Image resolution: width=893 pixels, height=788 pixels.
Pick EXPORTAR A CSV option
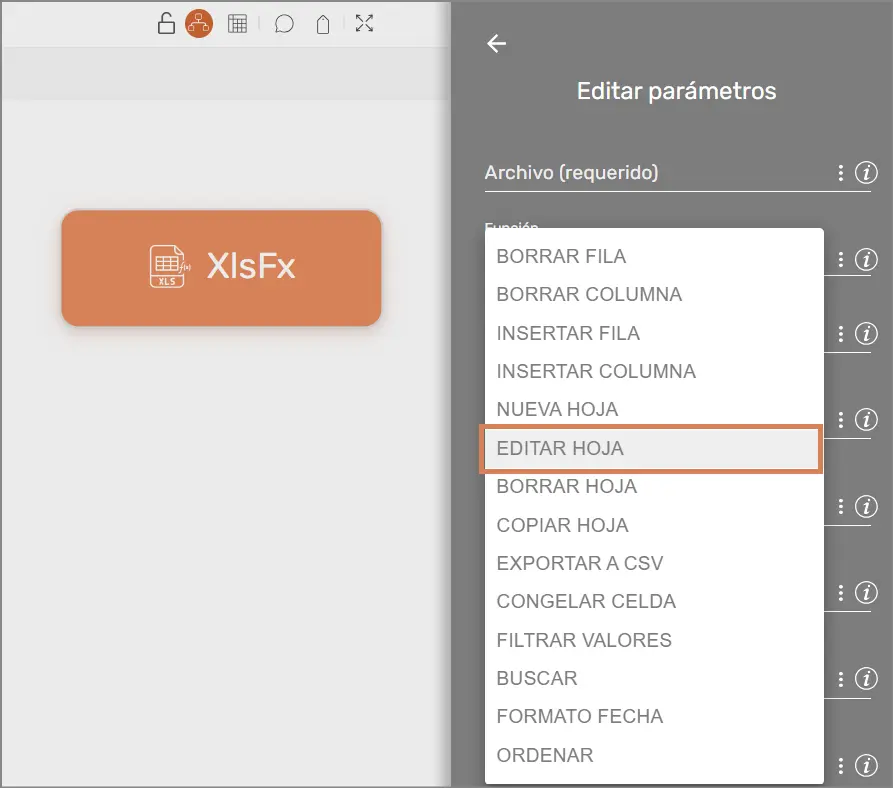click(654, 563)
